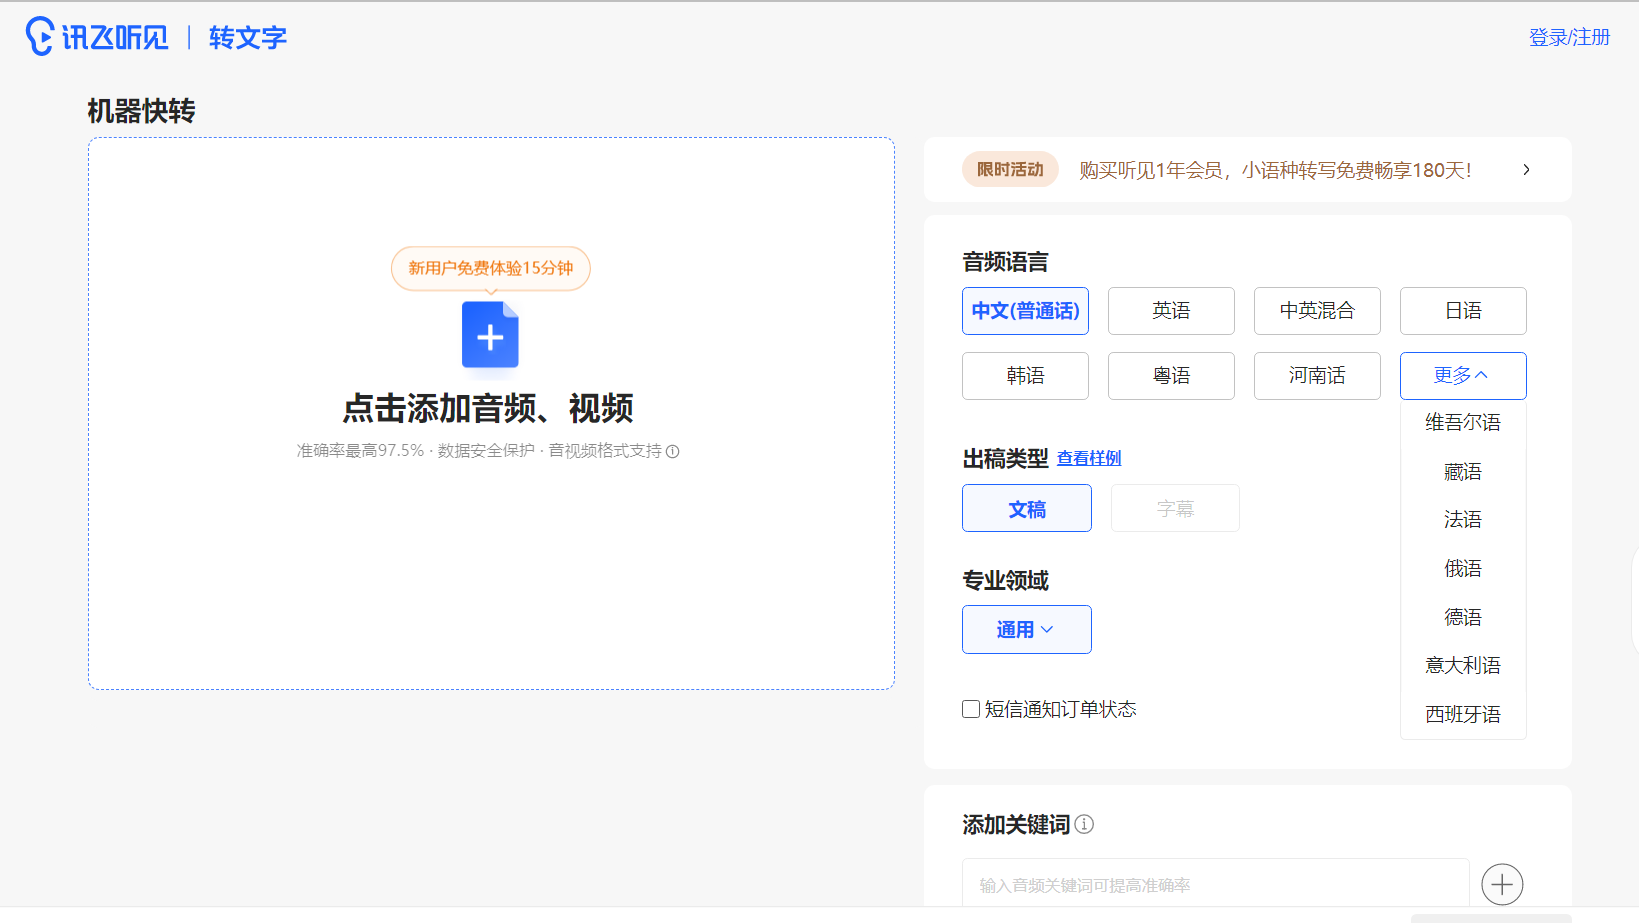Choose 维吾尔语 from the language list
The image size is (1639, 923).
tap(1463, 422)
